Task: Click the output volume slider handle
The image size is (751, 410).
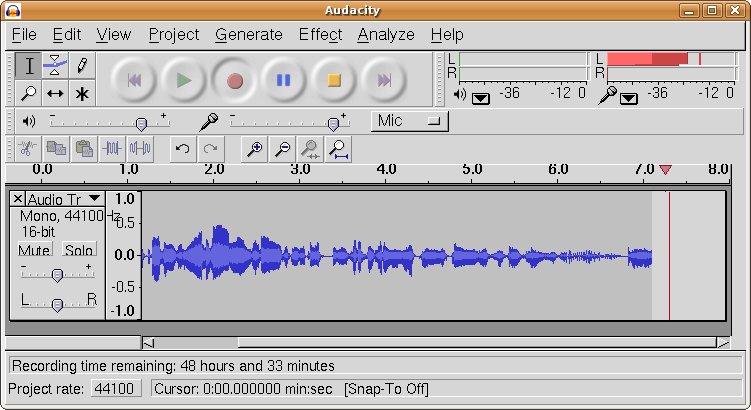Action: (141, 124)
